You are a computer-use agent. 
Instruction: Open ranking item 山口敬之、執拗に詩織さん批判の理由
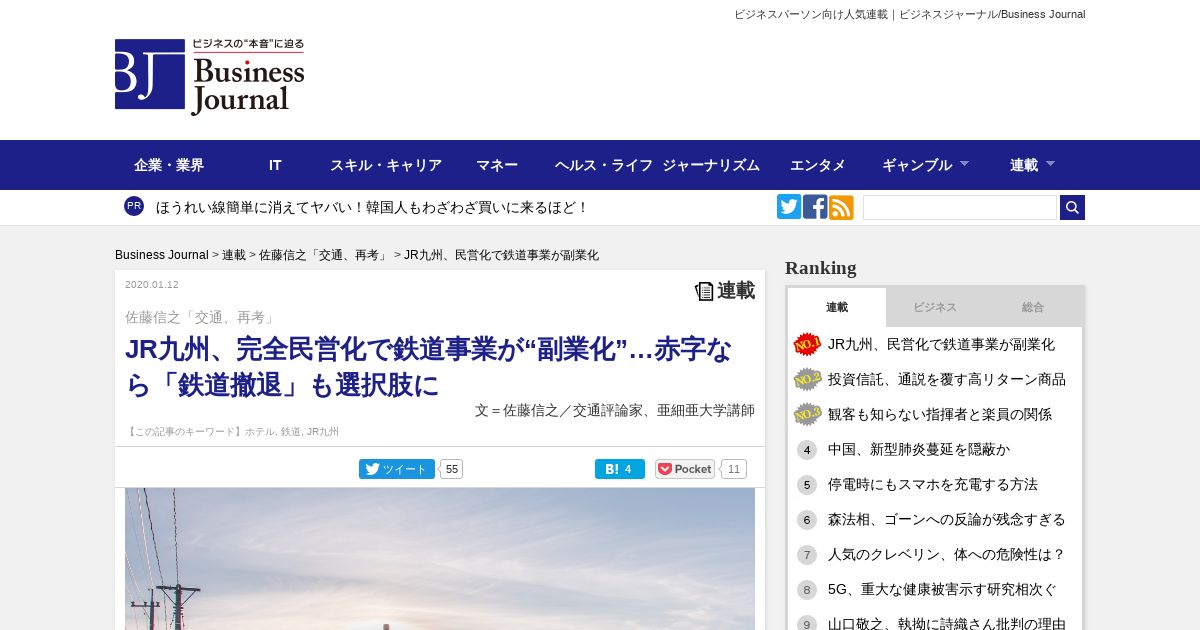[x=947, y=624]
